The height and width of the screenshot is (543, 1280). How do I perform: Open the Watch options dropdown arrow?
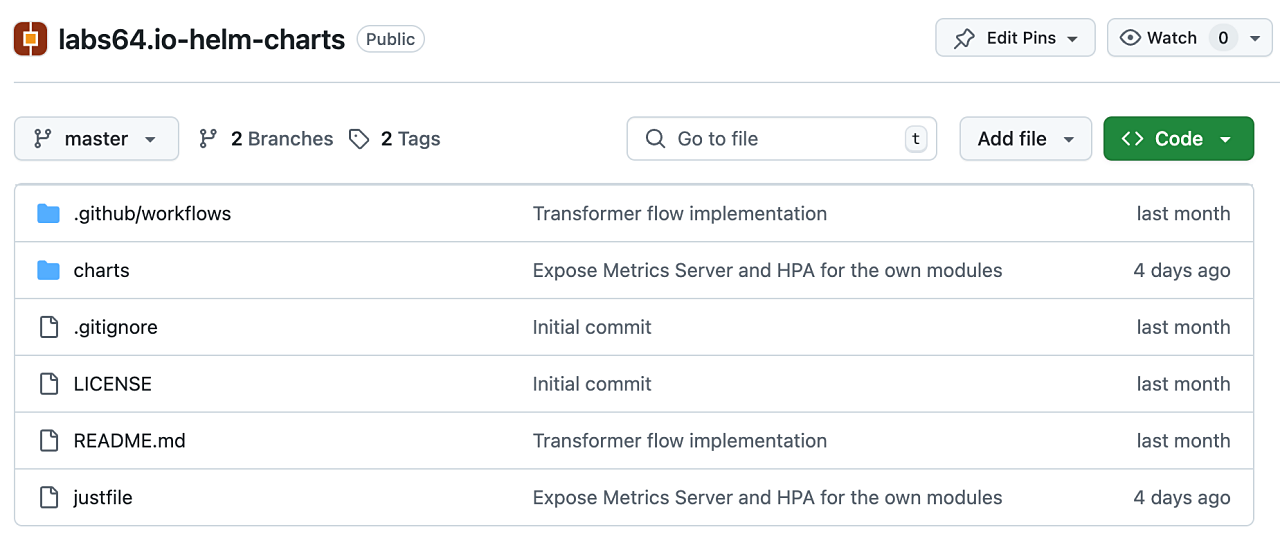point(1255,38)
